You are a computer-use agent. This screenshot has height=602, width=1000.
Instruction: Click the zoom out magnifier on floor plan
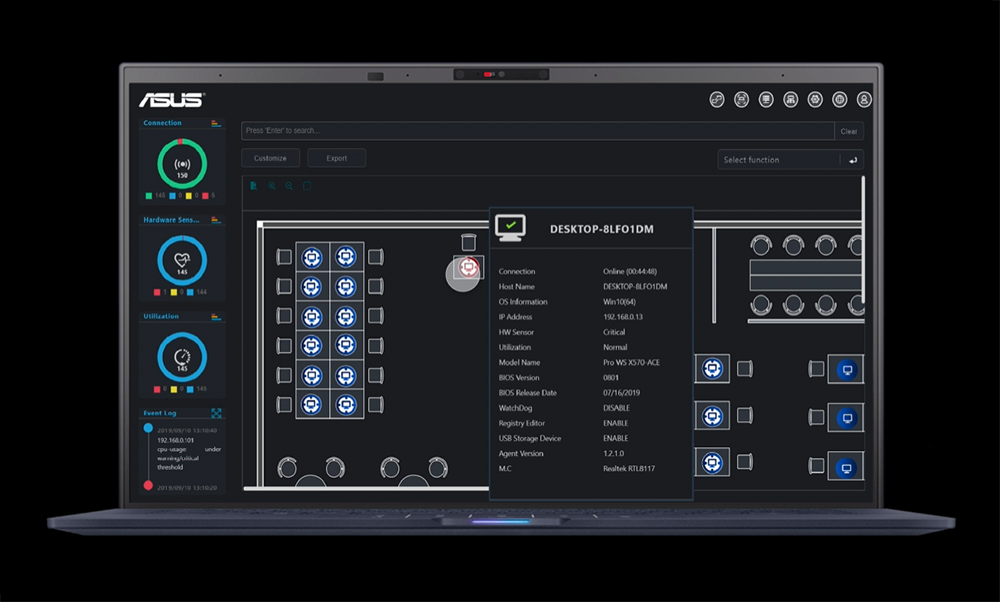pyautogui.click(x=289, y=186)
